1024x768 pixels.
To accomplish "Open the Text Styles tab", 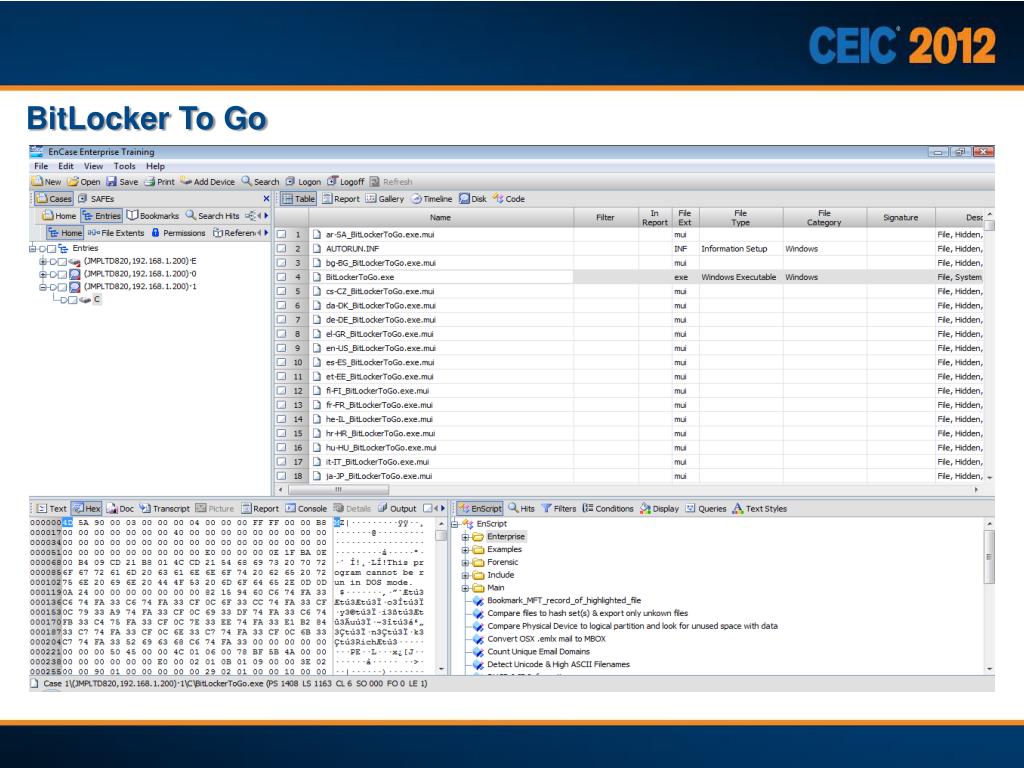I will 760,508.
